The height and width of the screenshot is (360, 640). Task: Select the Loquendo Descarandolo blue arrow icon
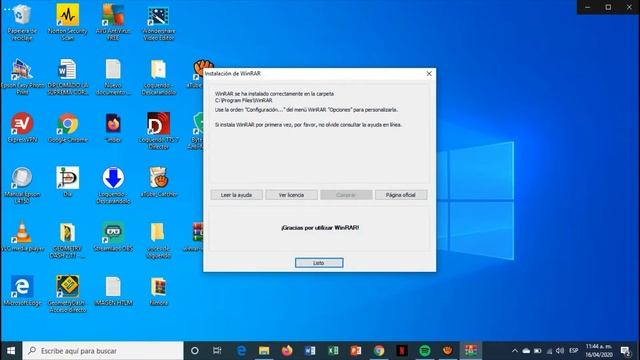click(x=113, y=186)
